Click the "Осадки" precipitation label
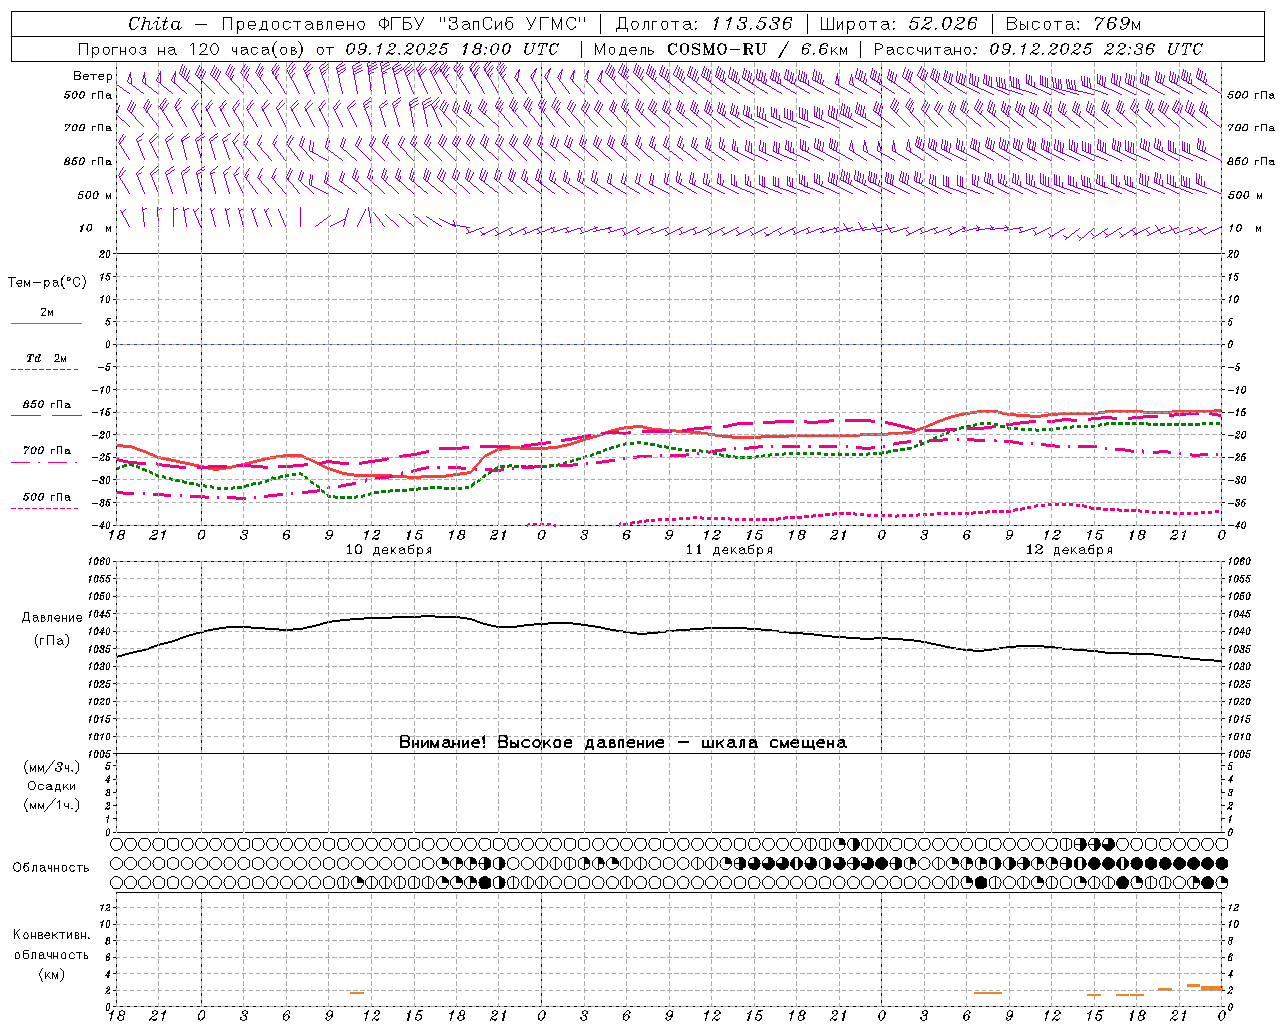 click(52, 786)
